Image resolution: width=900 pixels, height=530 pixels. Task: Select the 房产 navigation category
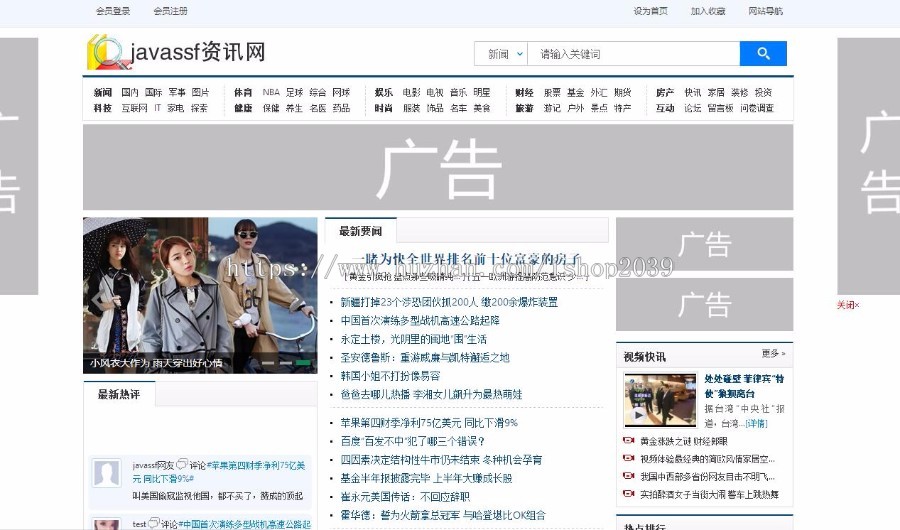pos(665,92)
